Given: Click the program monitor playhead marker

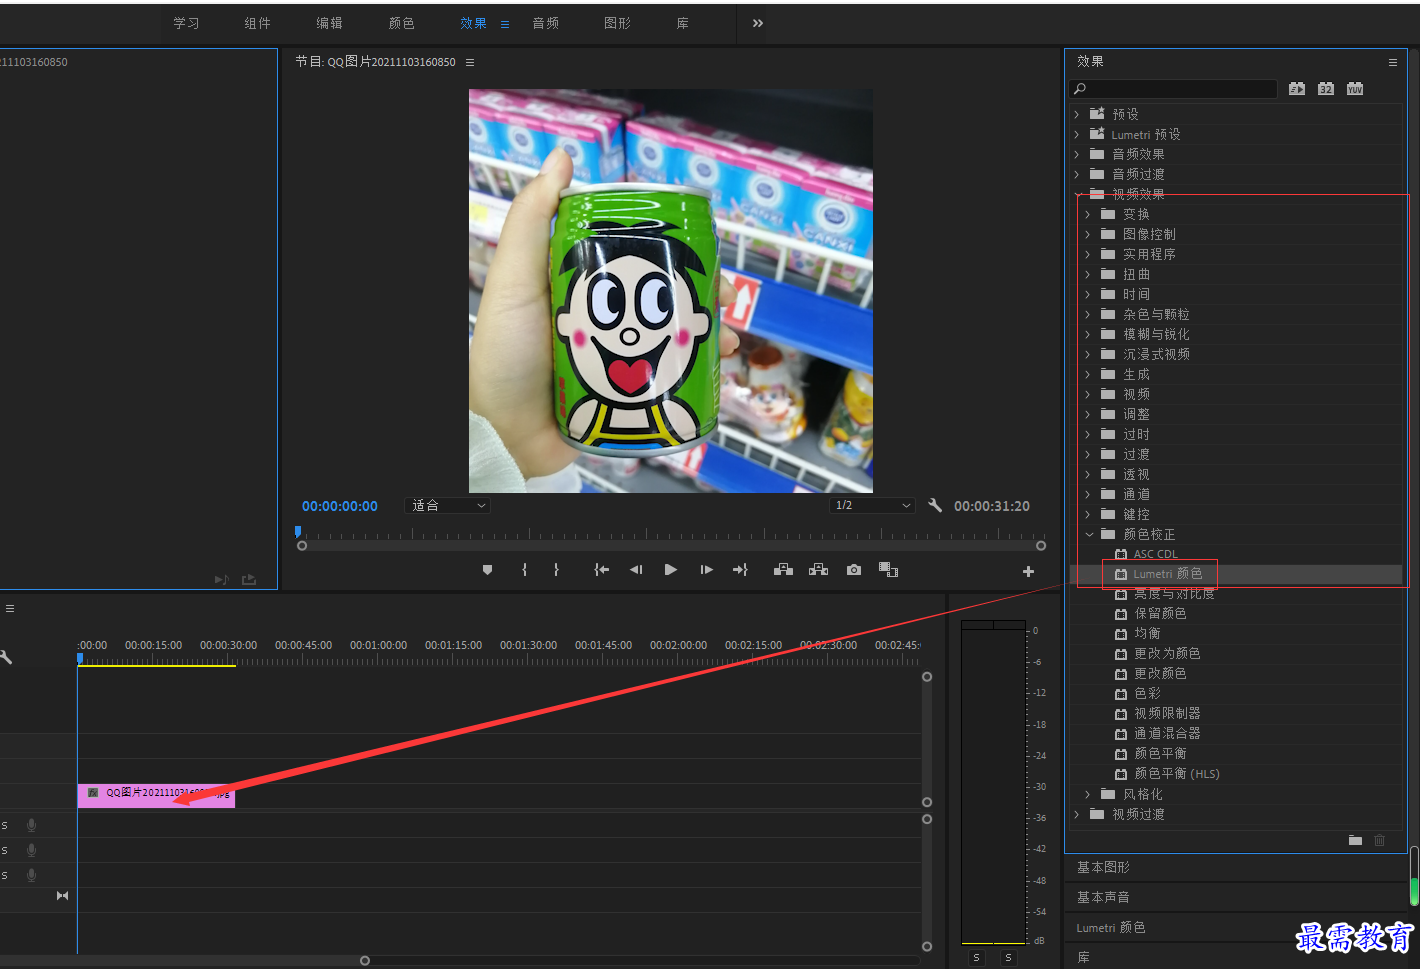Looking at the screenshot, I should tap(298, 532).
